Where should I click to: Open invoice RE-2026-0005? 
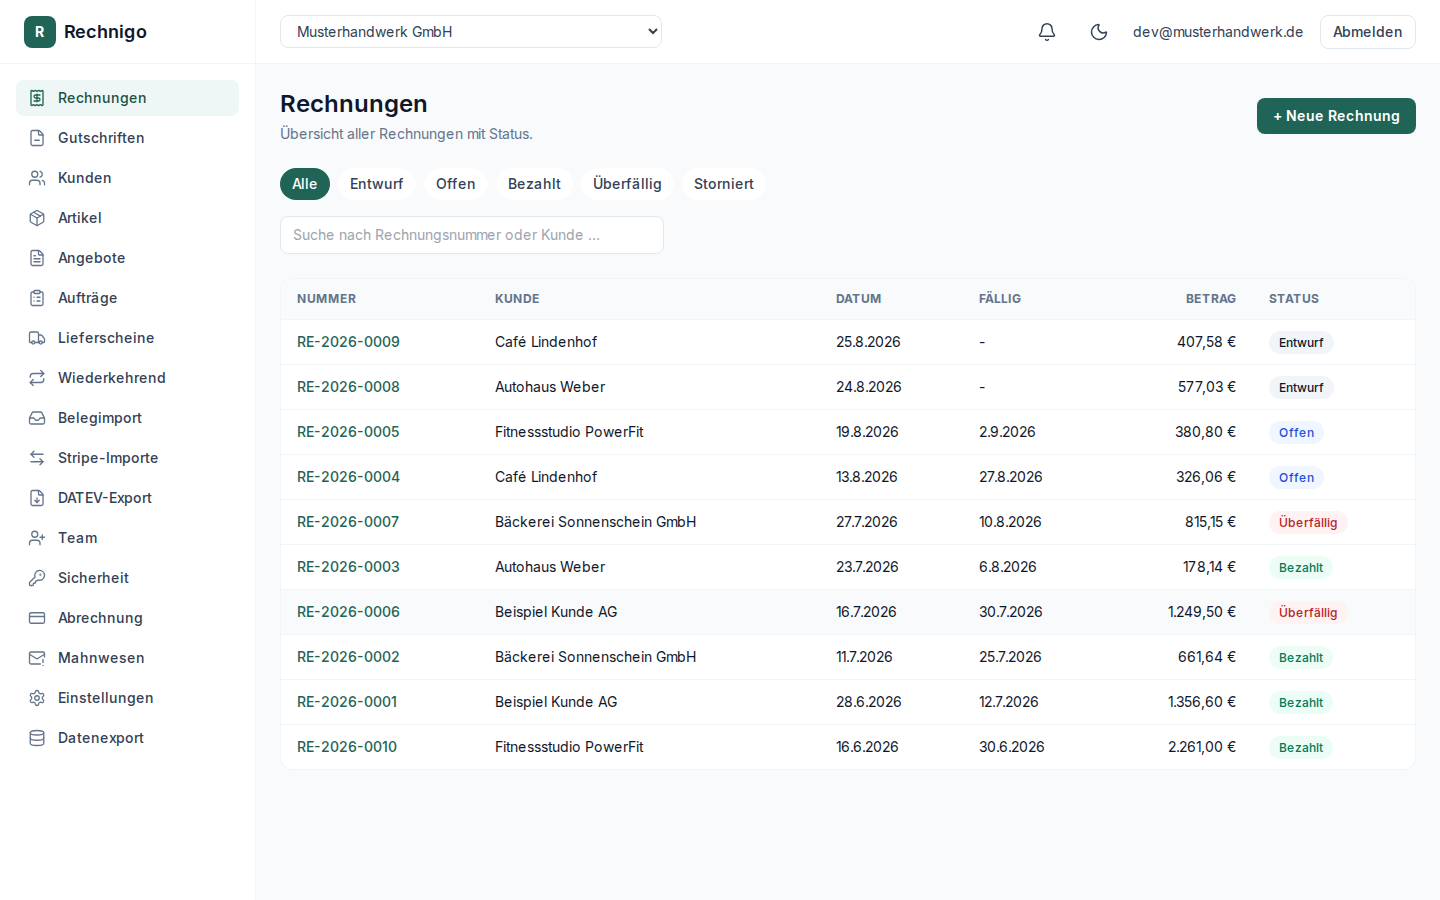(348, 432)
